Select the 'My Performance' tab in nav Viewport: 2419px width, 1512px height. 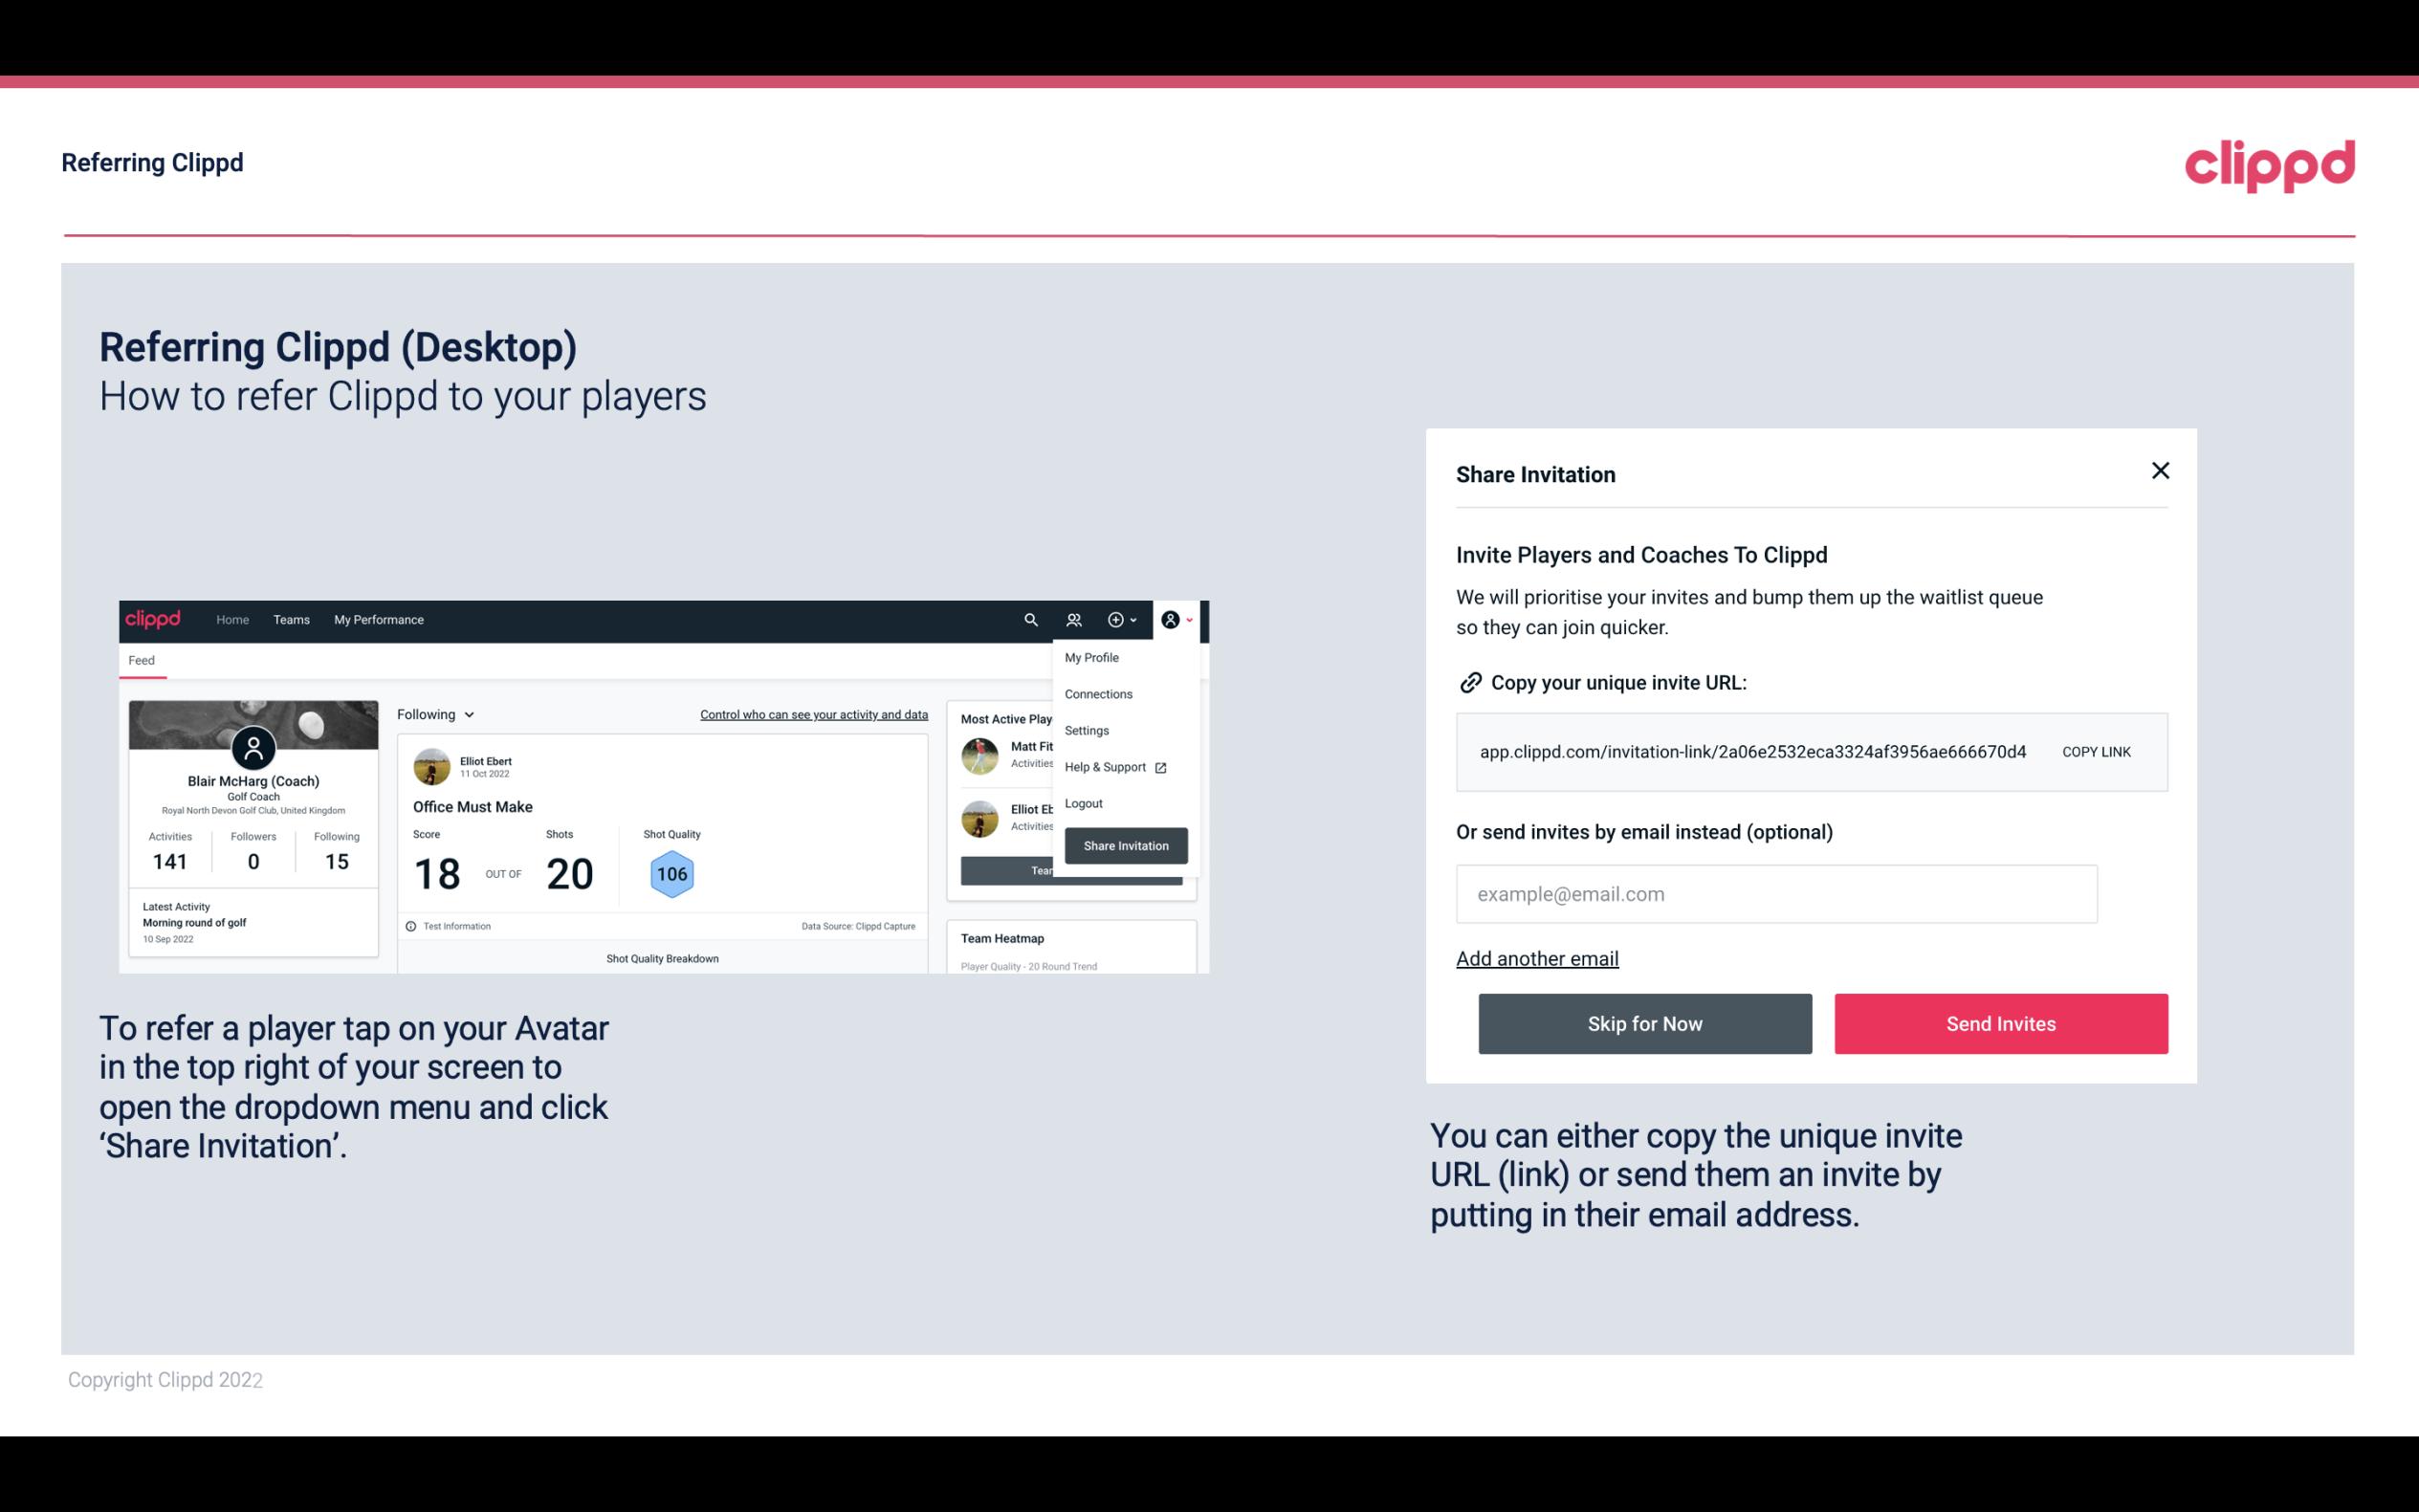coord(380,619)
